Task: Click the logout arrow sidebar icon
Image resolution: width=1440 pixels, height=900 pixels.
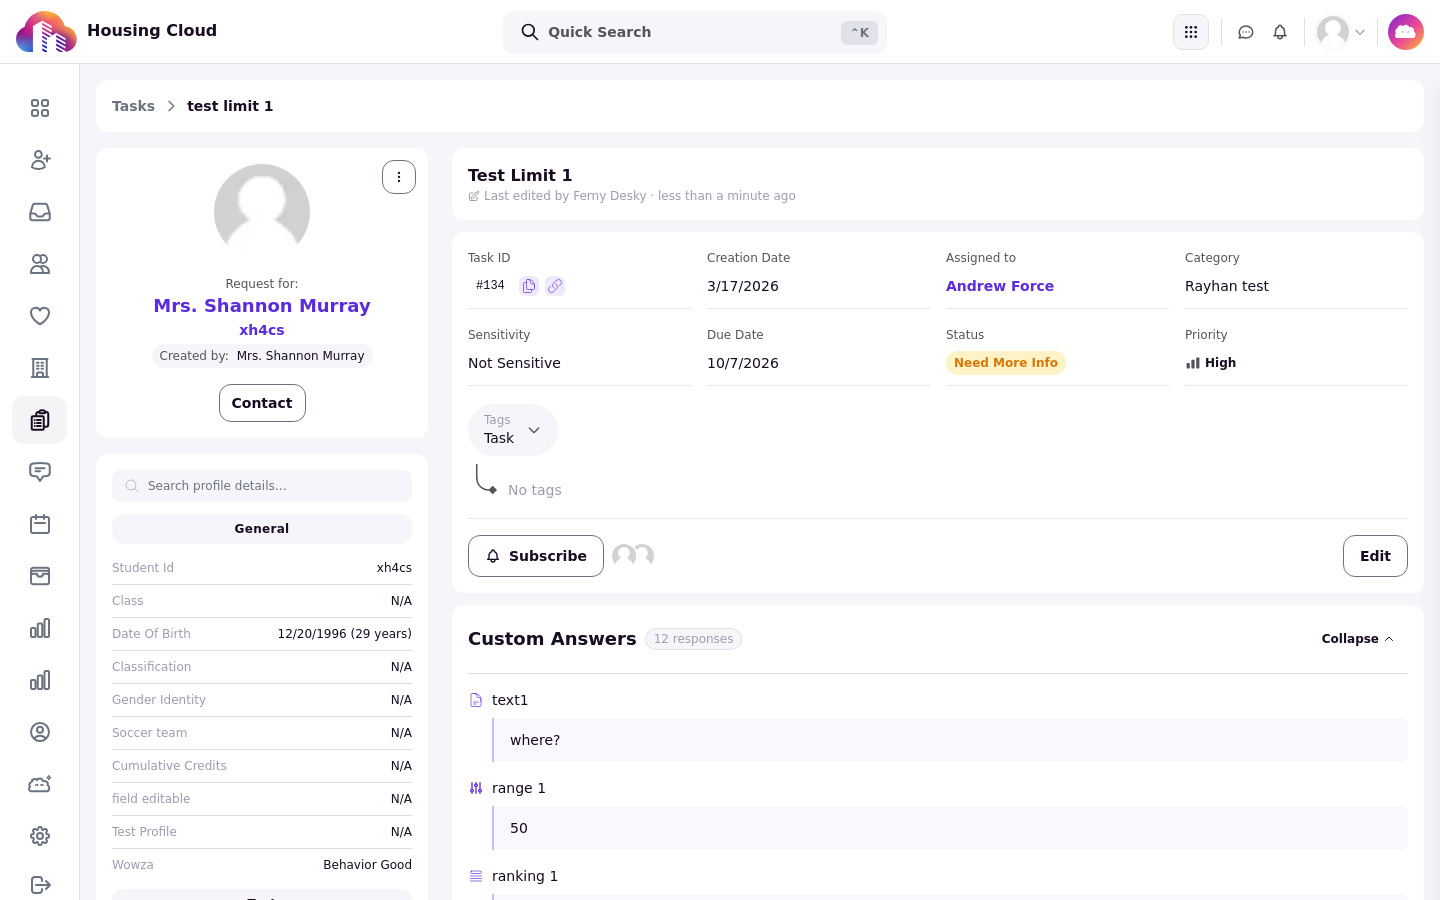Action: coord(40,885)
